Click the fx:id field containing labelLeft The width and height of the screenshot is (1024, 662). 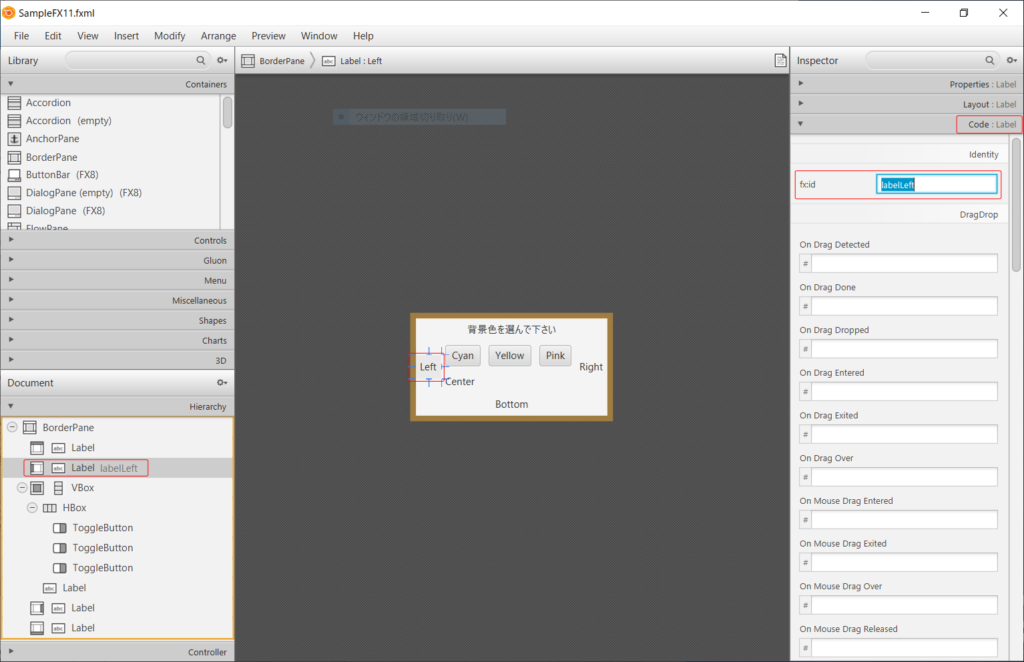(936, 183)
